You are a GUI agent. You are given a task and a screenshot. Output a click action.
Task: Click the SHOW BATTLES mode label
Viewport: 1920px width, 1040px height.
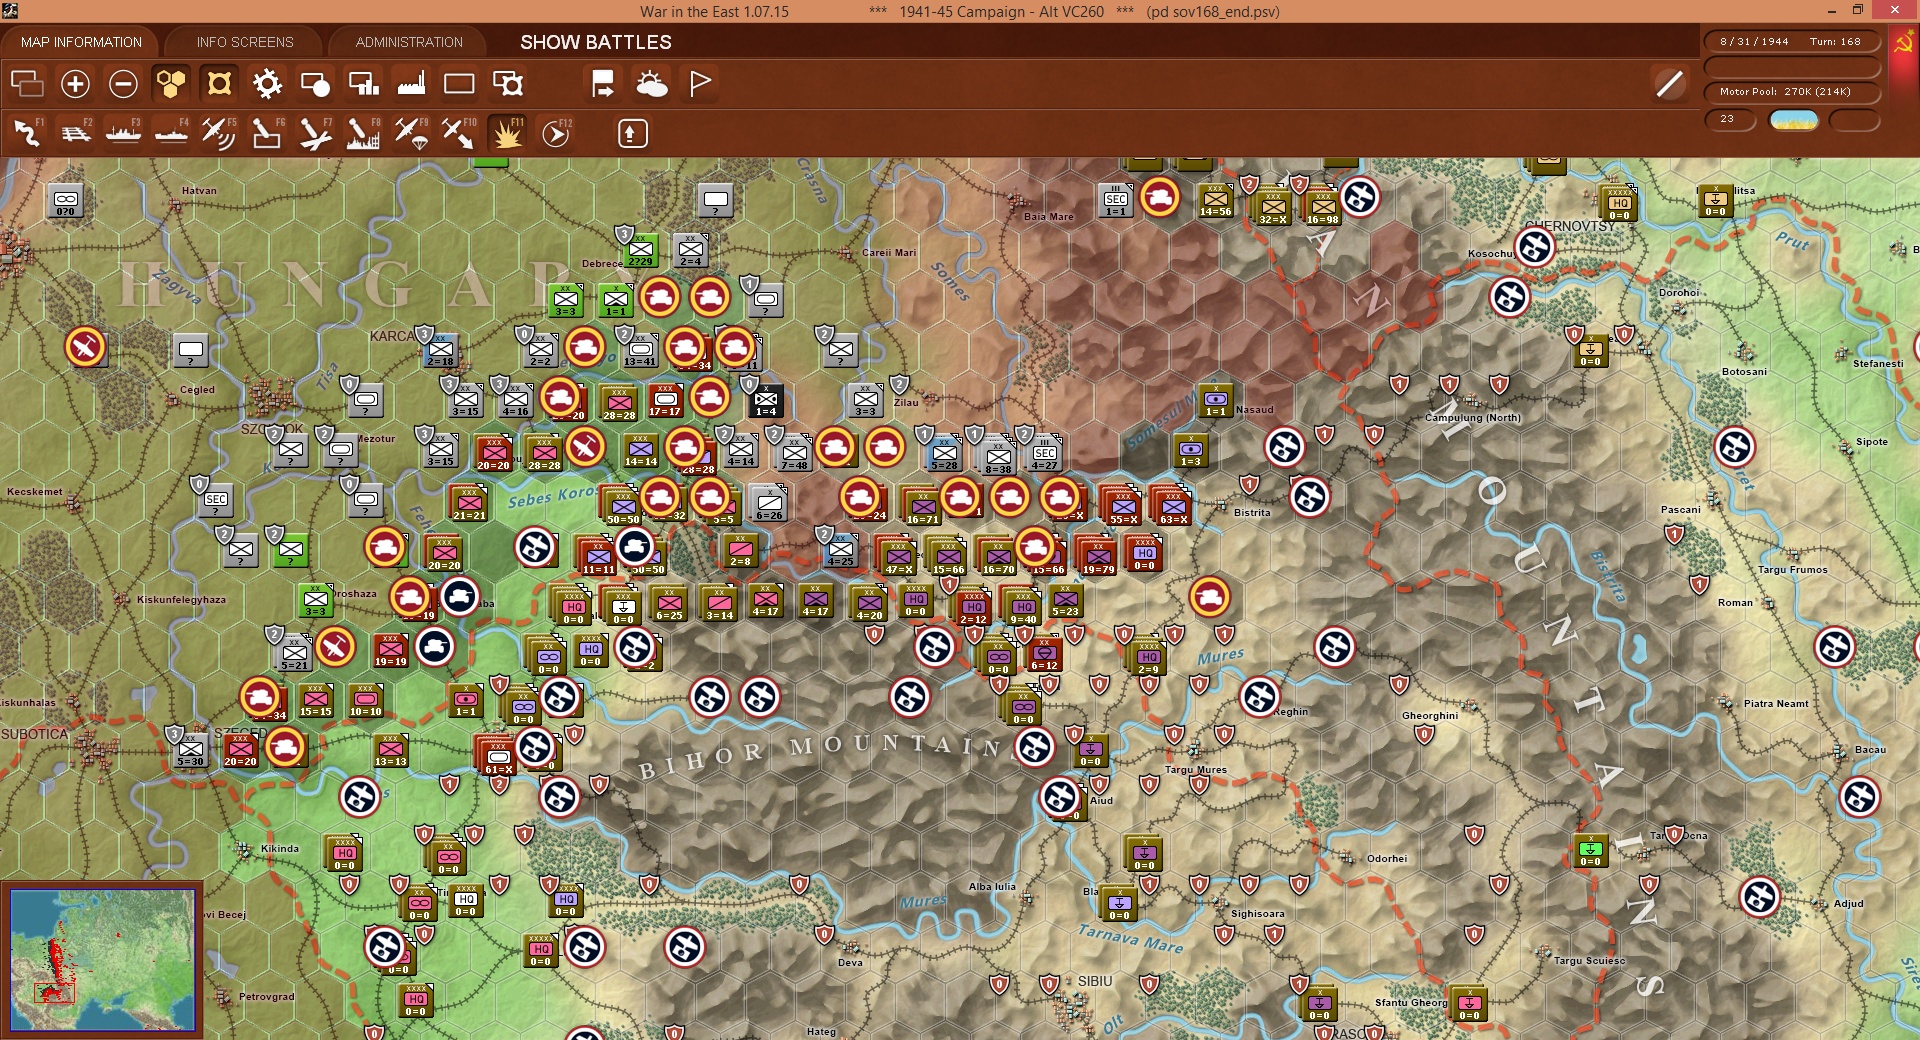click(596, 42)
